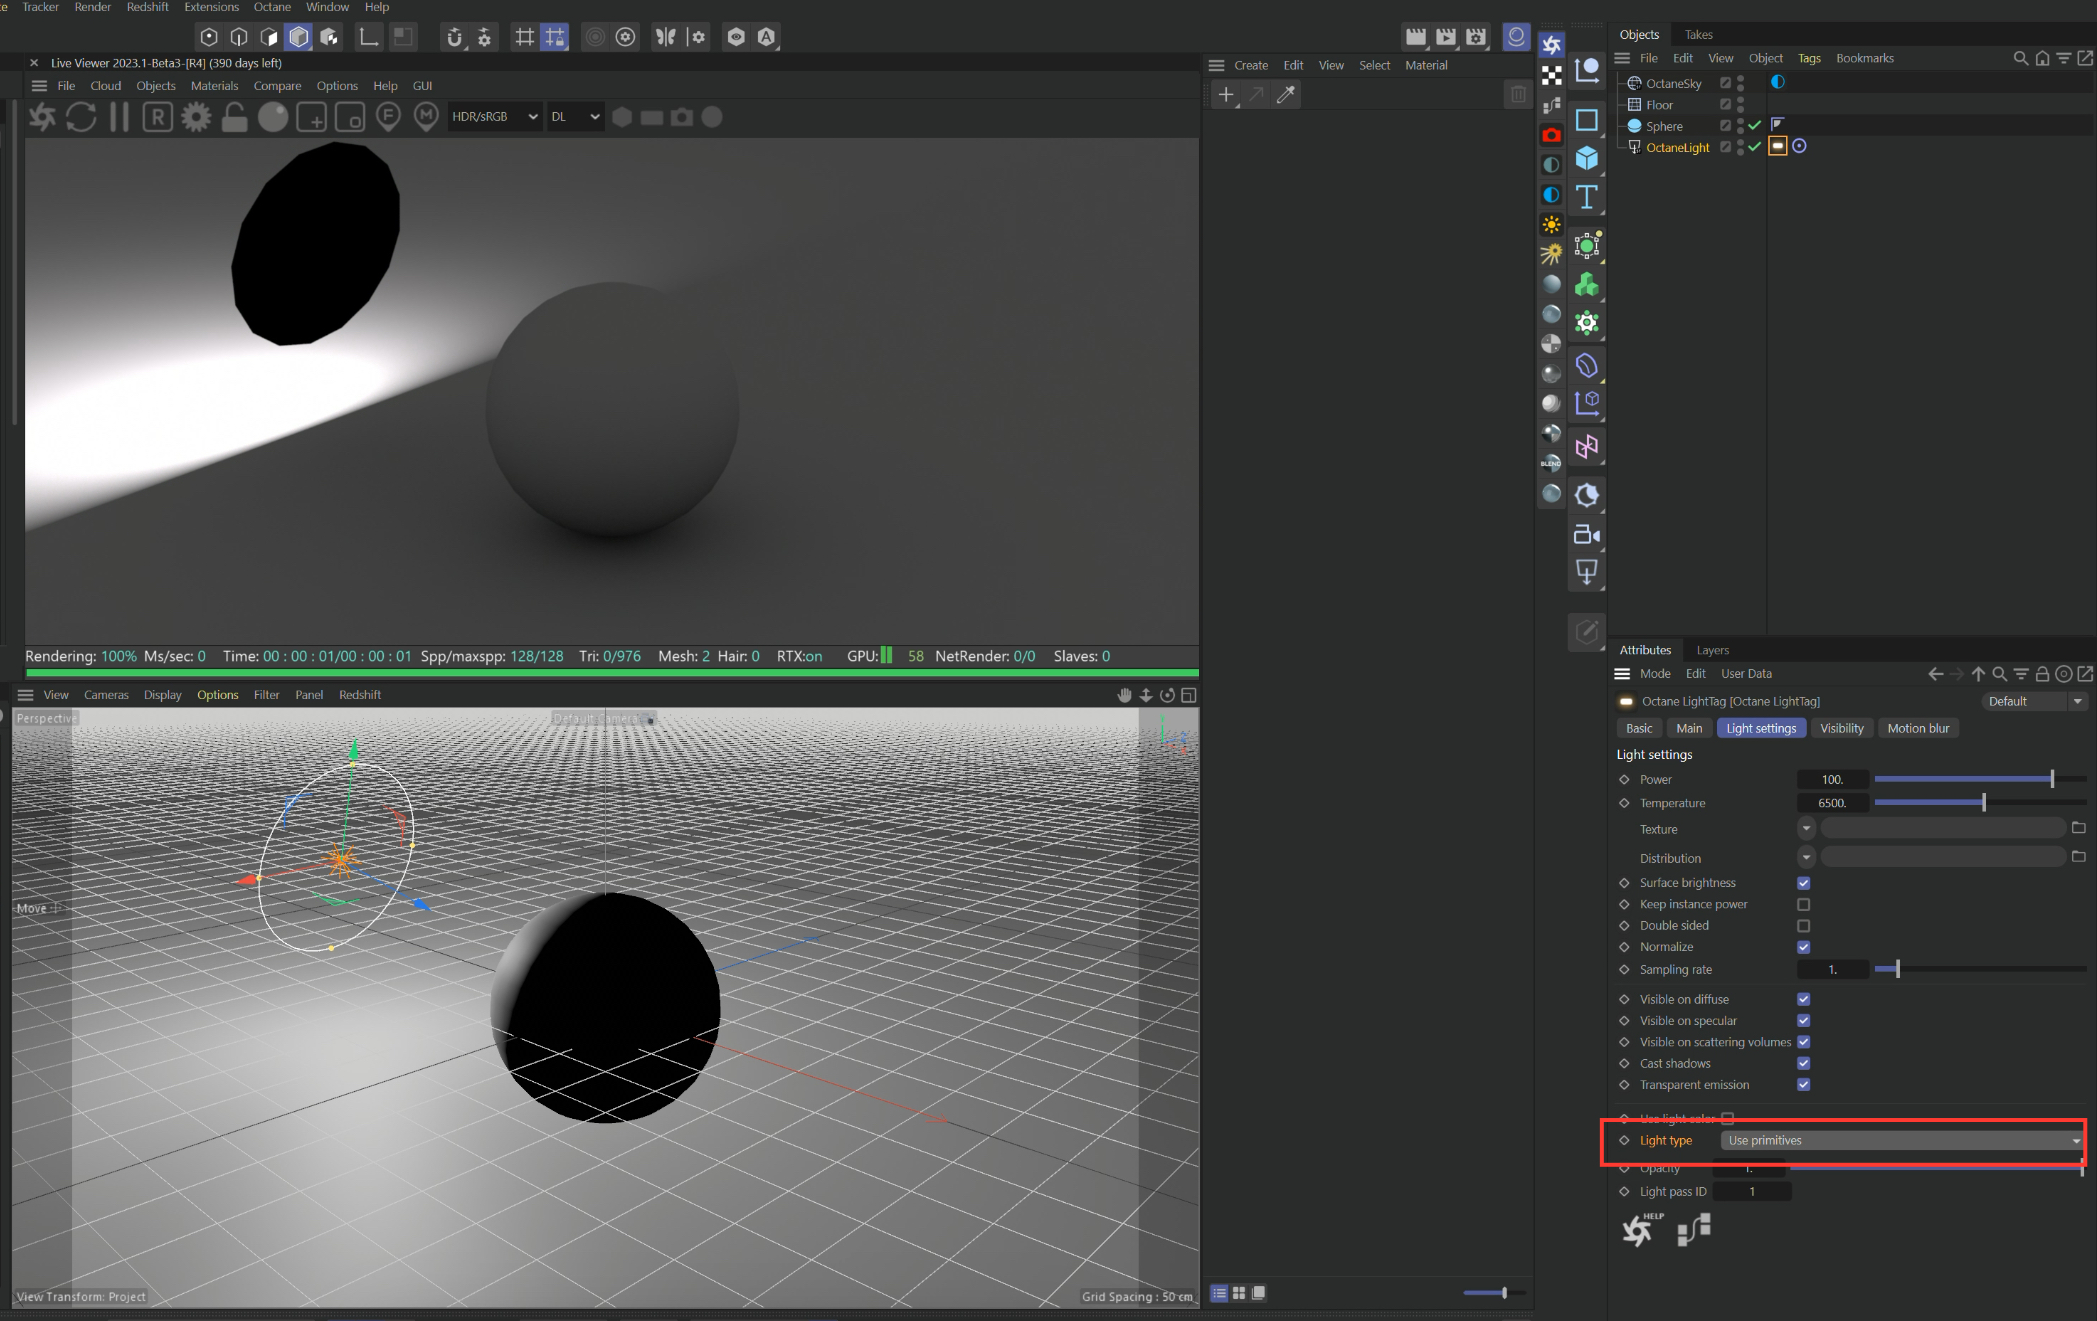Click the clay mode sphere icon
This screenshot has height=1321, width=2097.
click(273, 117)
